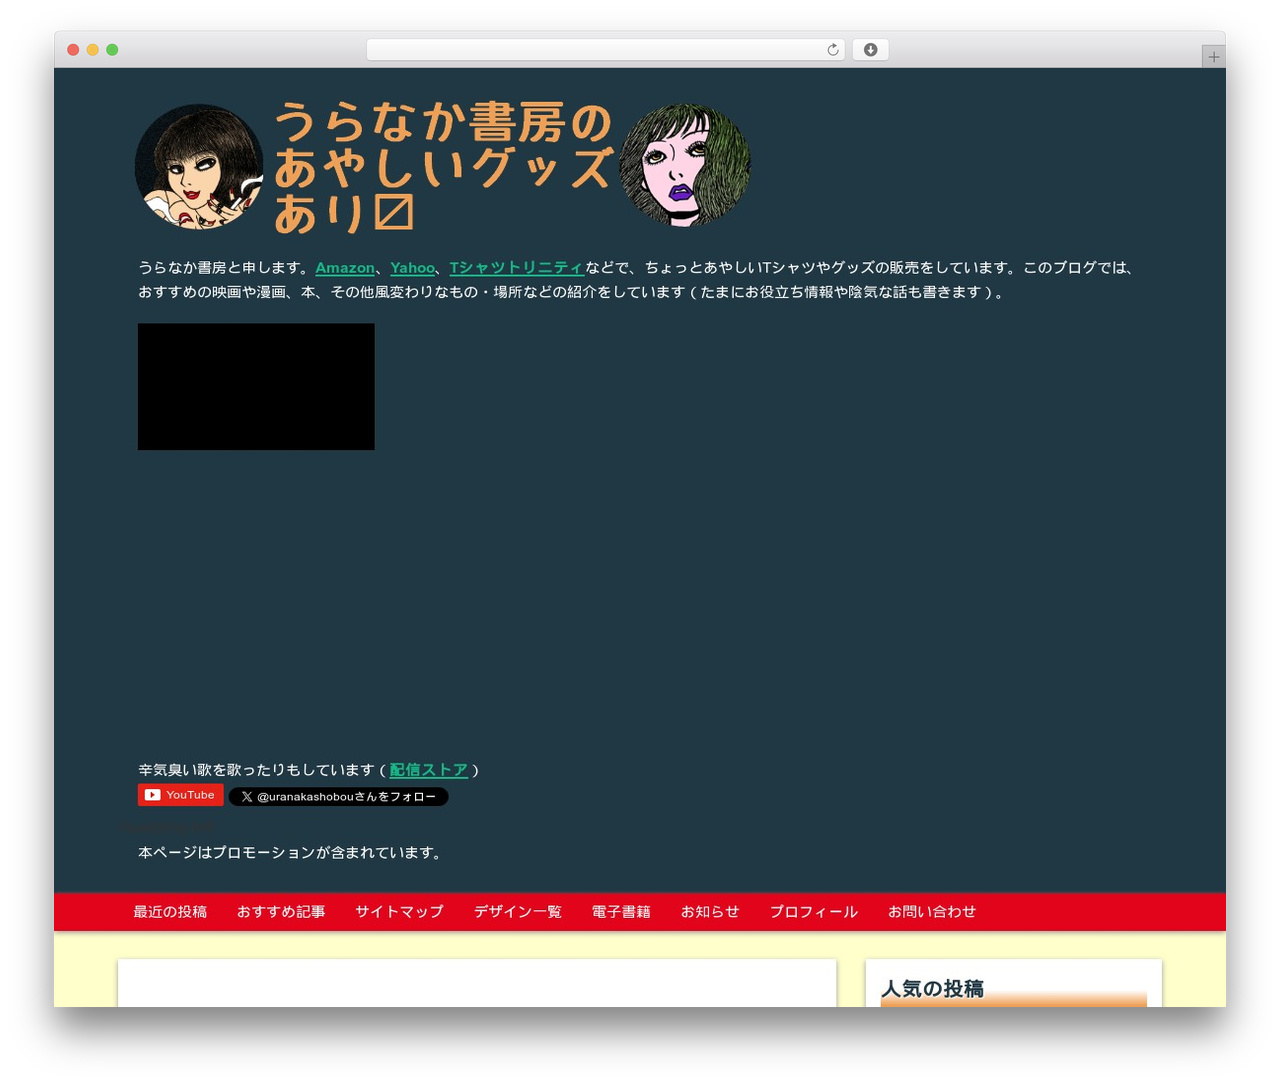This screenshot has width=1280, height=1084.
Task: Open the うらなか書房 blog title logo
Action: click(x=443, y=167)
